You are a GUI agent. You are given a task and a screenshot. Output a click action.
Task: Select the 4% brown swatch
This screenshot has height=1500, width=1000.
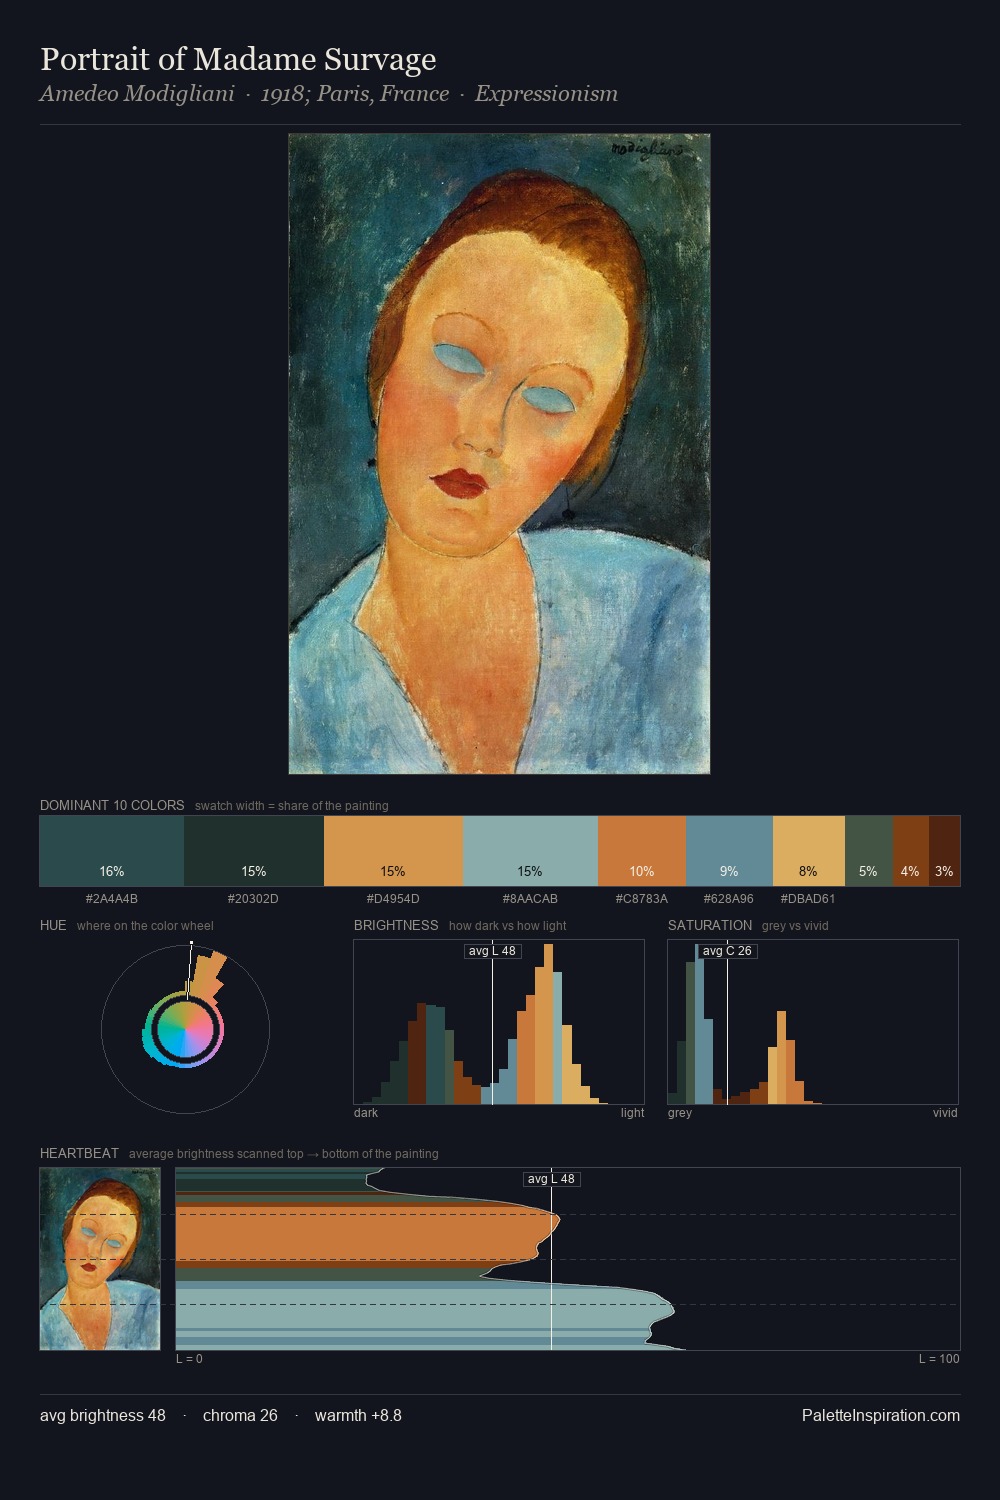(910, 851)
